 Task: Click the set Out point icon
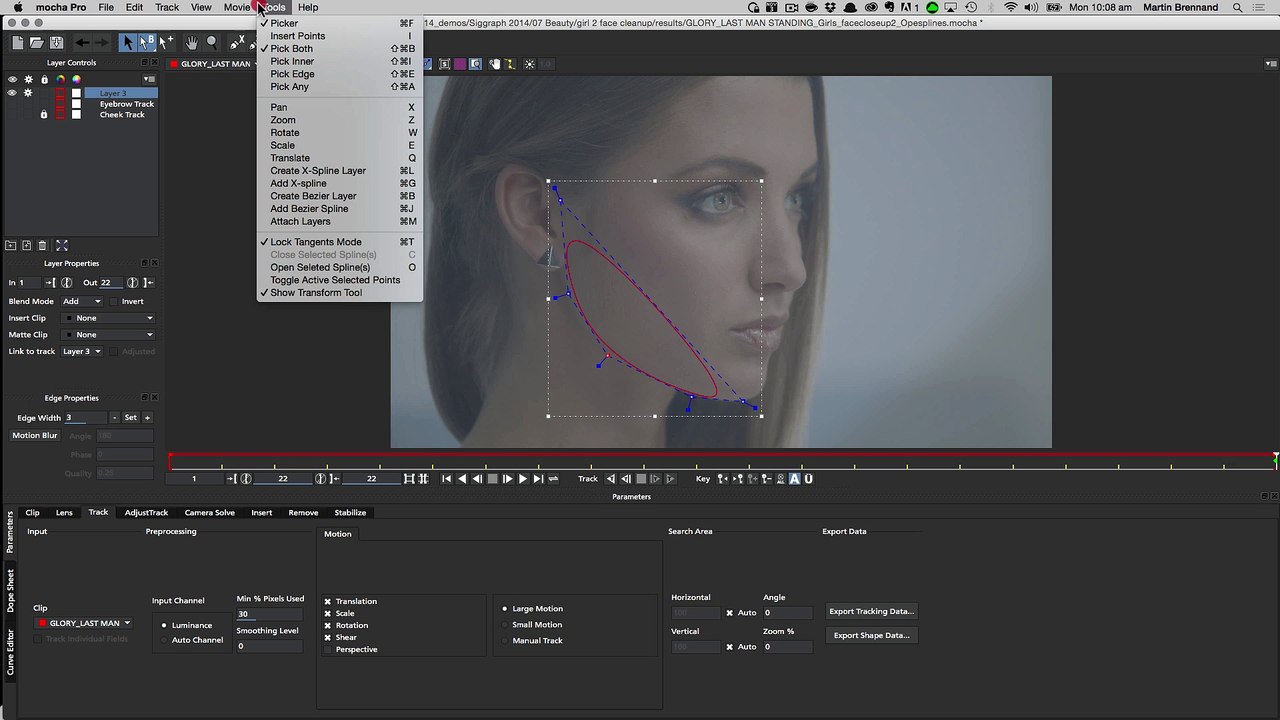point(148,282)
